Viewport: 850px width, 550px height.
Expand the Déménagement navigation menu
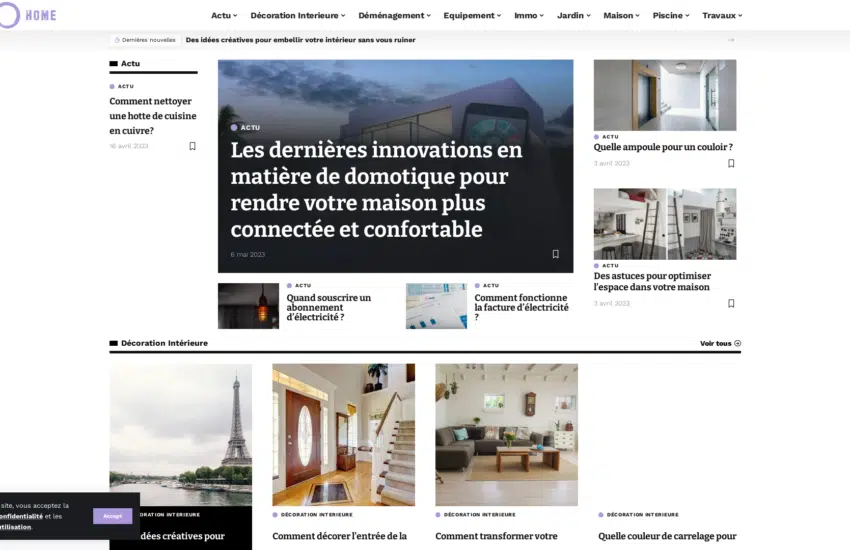pyautogui.click(x=394, y=16)
